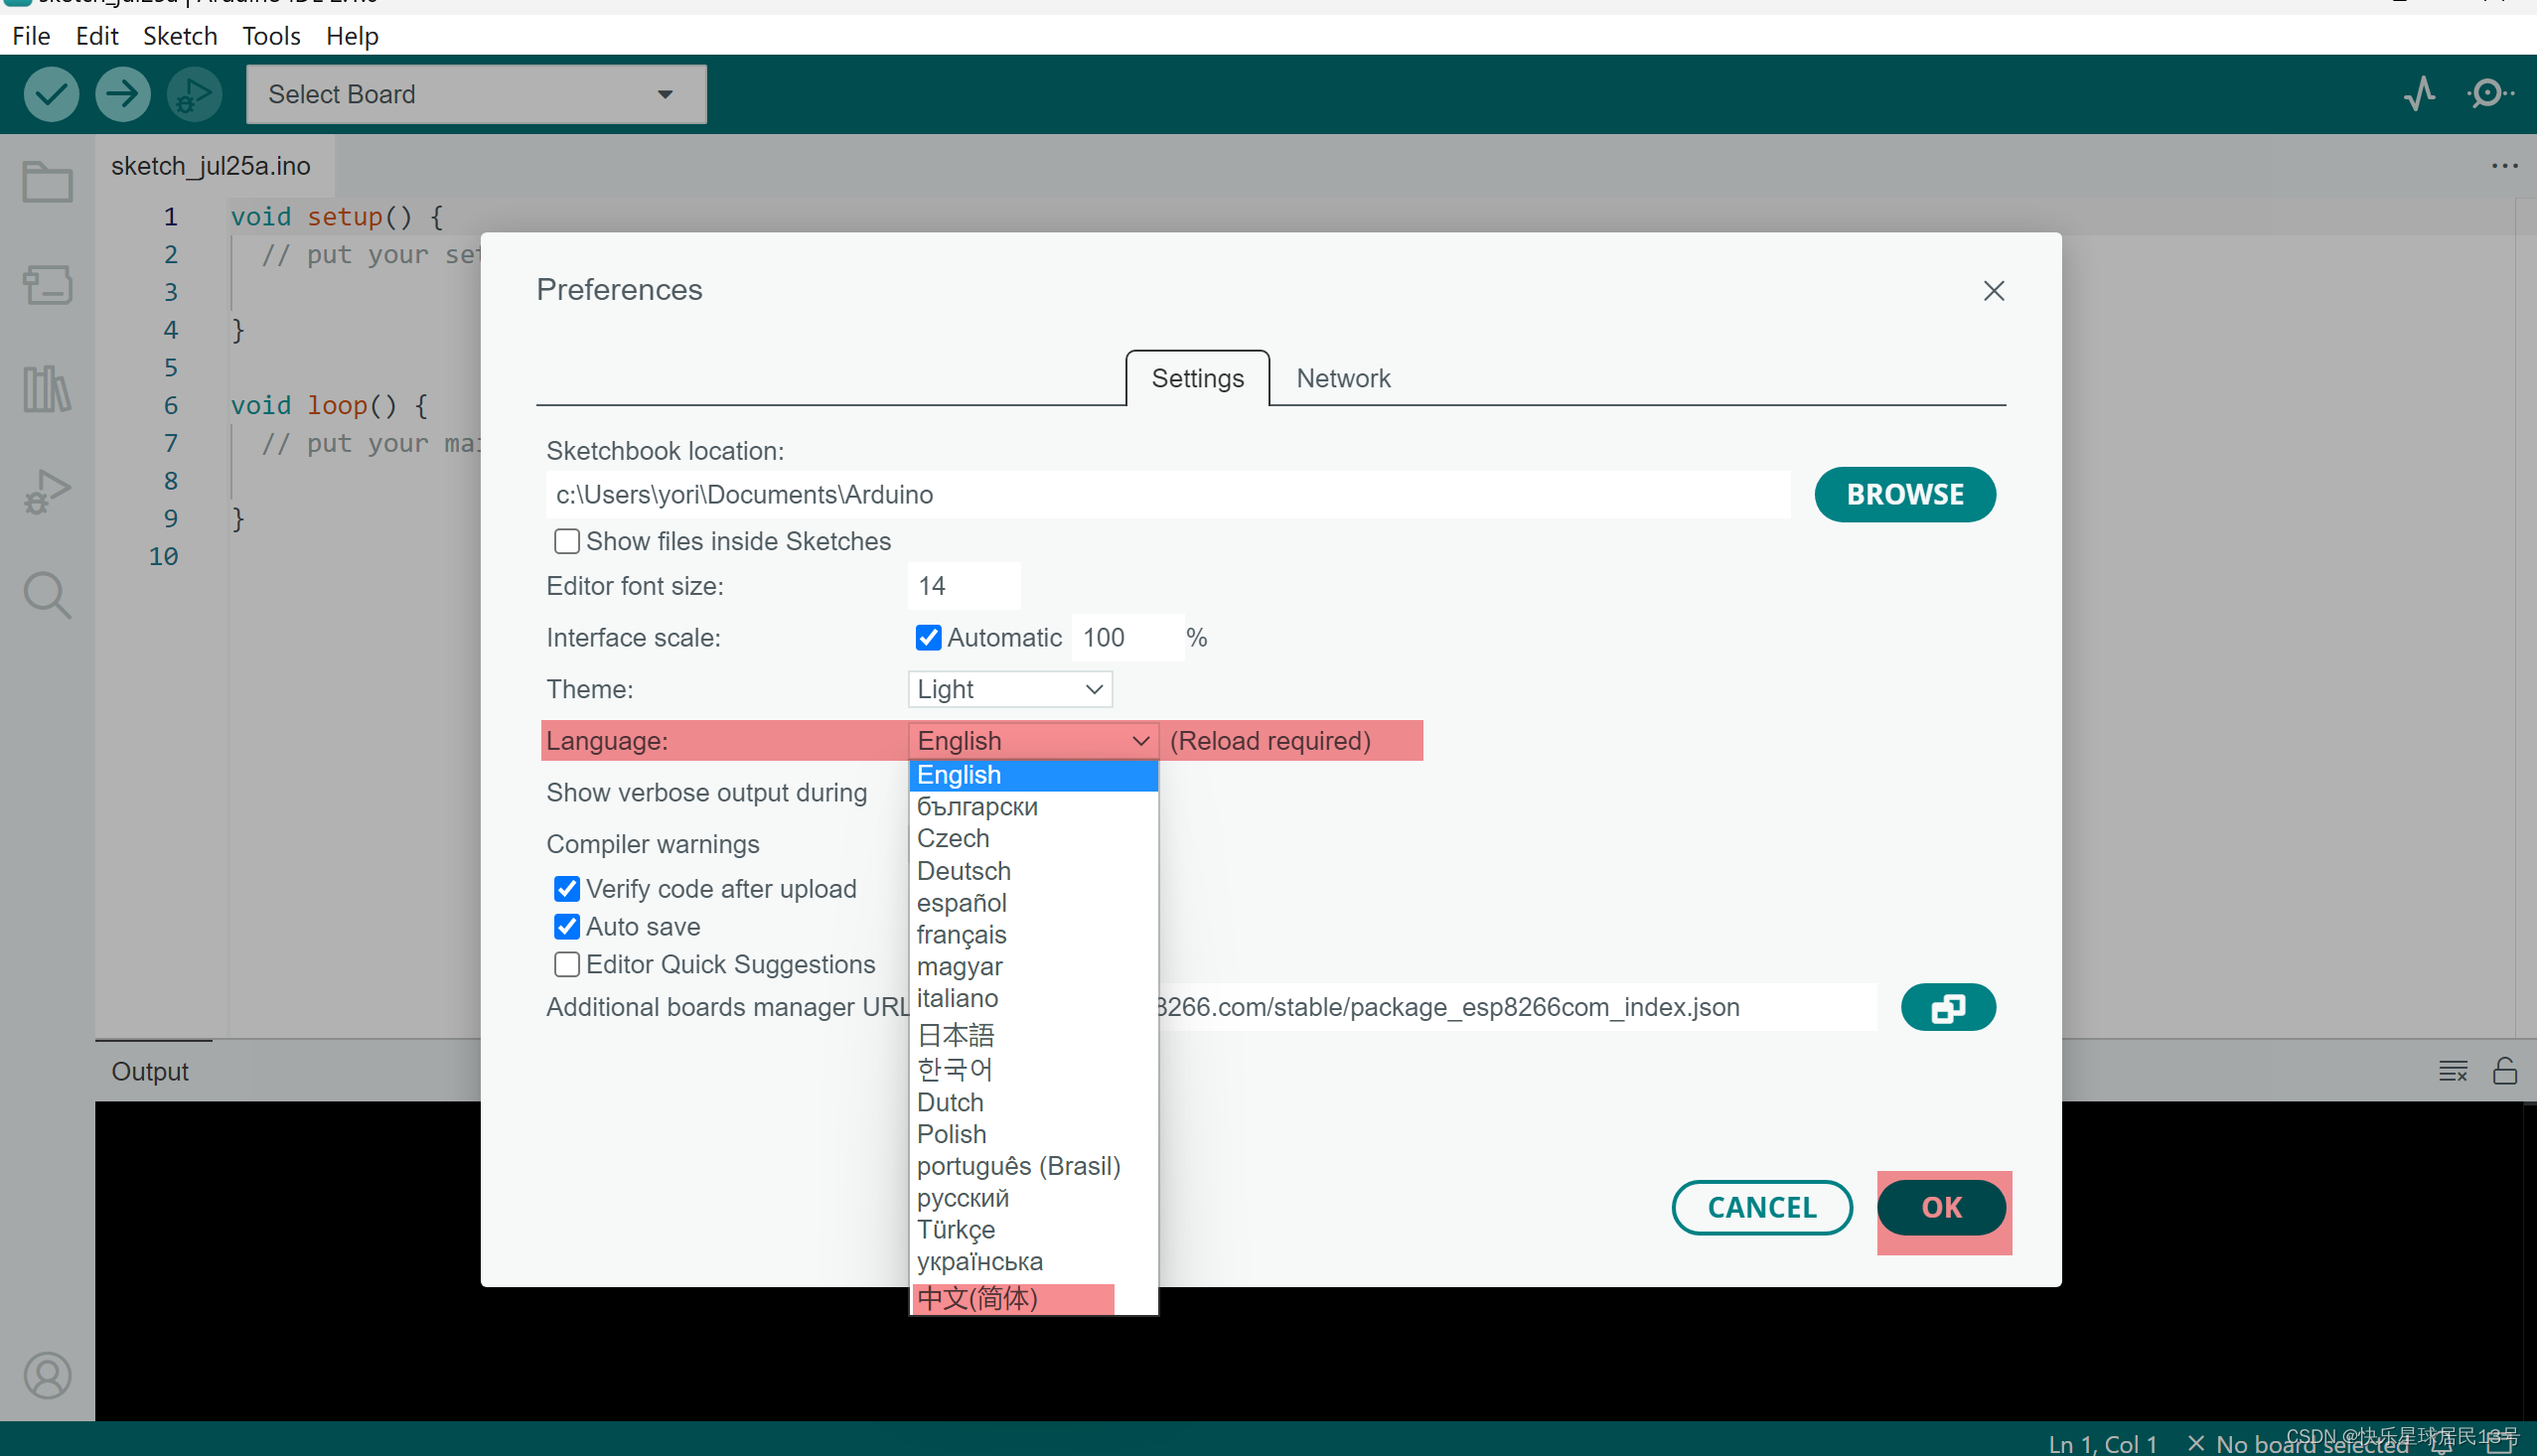Click the Verify checkmark icon
The image size is (2537, 1456).
click(x=51, y=94)
